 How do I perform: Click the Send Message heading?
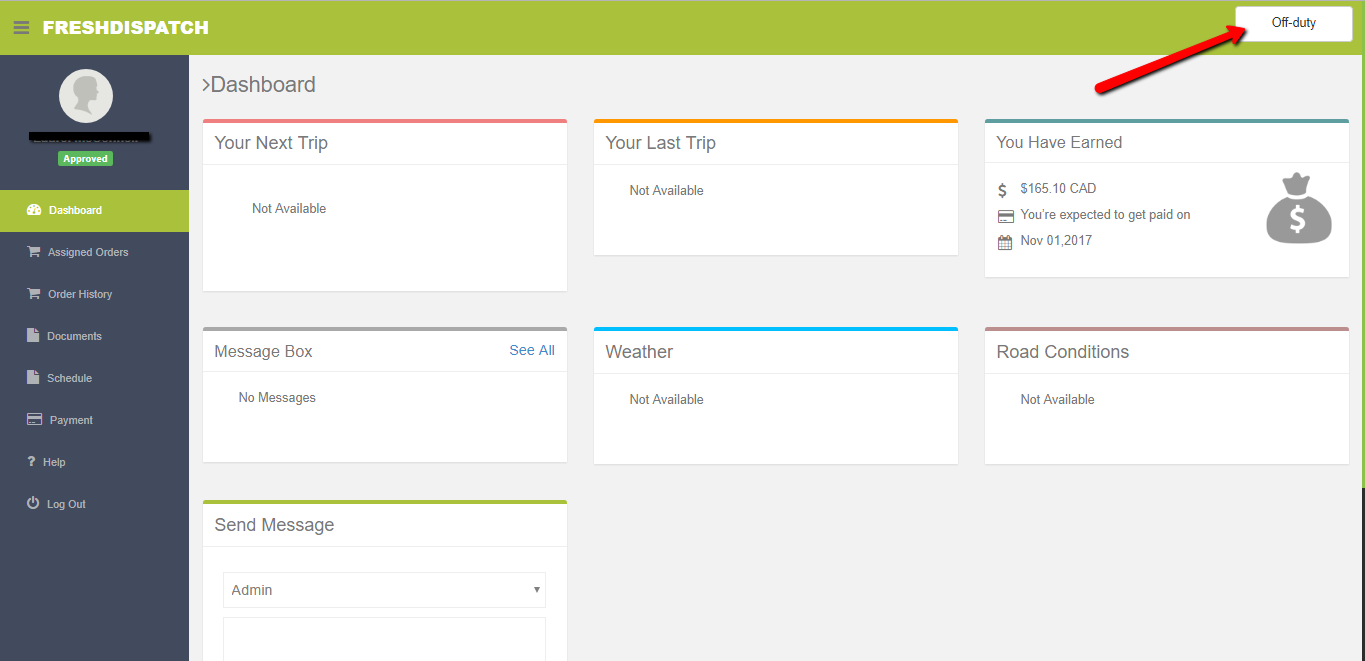coord(274,525)
